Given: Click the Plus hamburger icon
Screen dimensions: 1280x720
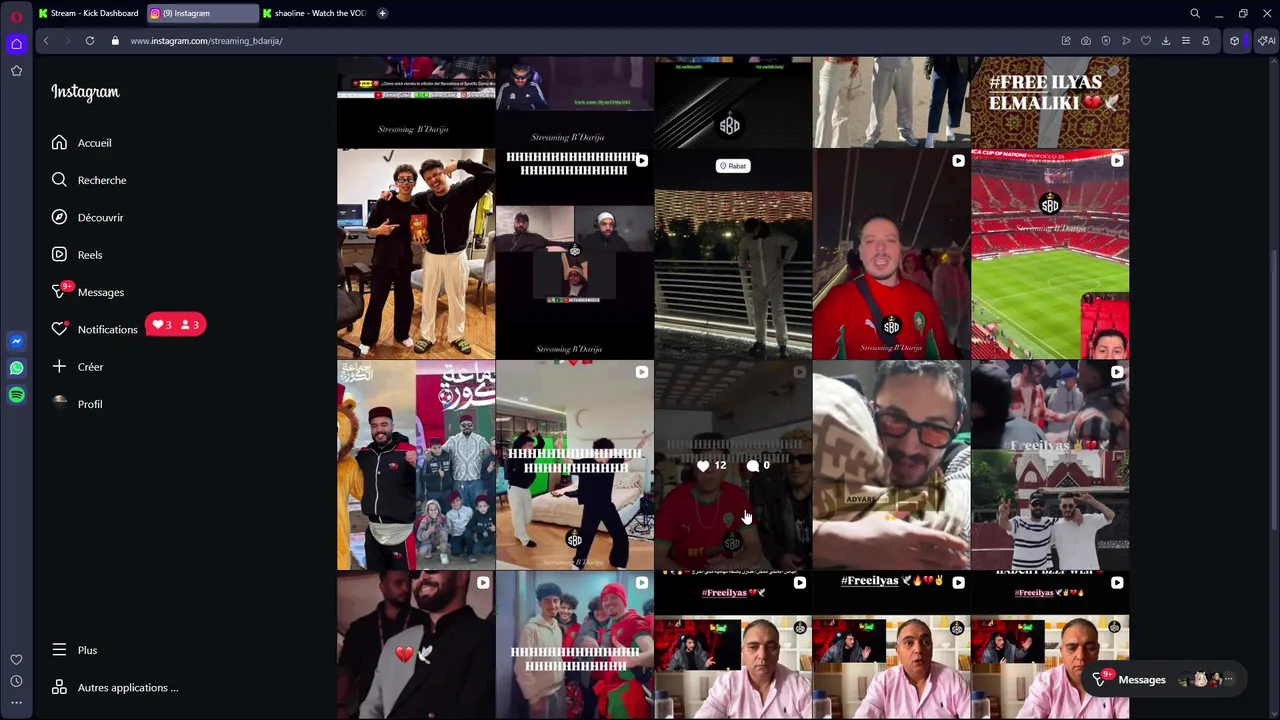Looking at the screenshot, I should coord(59,650).
